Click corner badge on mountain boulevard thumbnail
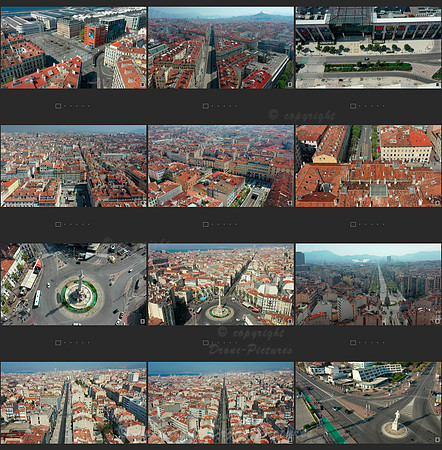The height and width of the screenshot is (450, 442). (437, 321)
